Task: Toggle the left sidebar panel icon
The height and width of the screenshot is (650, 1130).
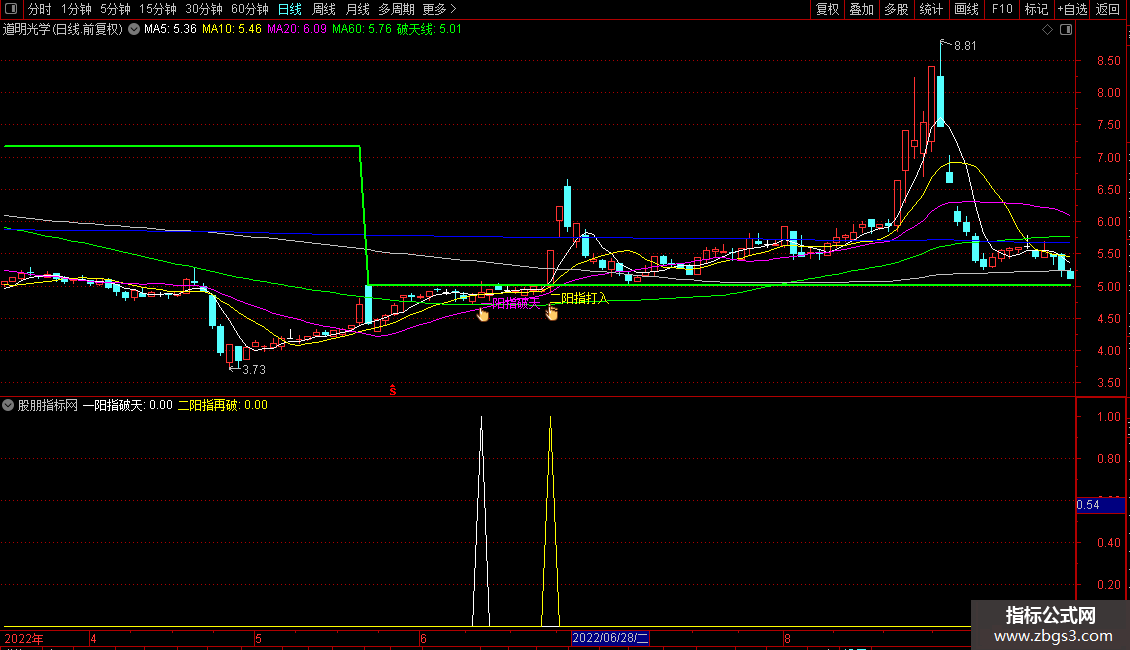Action: tap(11, 9)
